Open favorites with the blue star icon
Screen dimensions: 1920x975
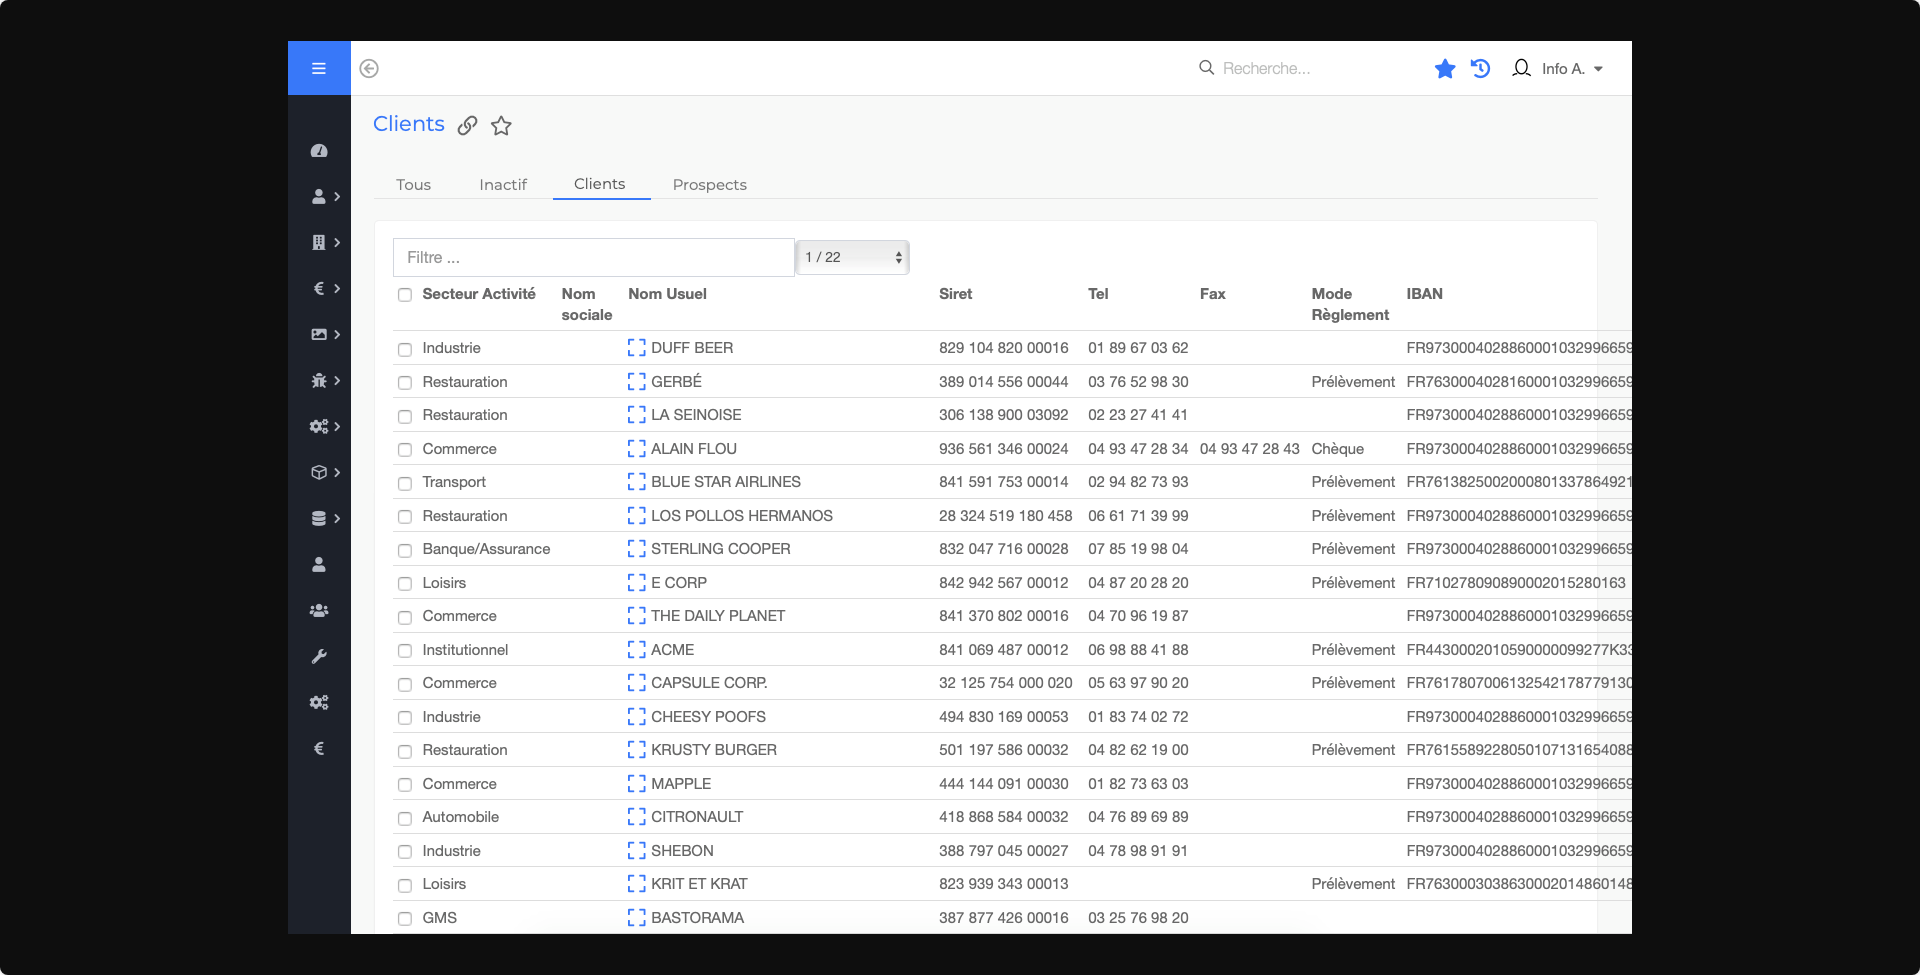coord(1444,69)
